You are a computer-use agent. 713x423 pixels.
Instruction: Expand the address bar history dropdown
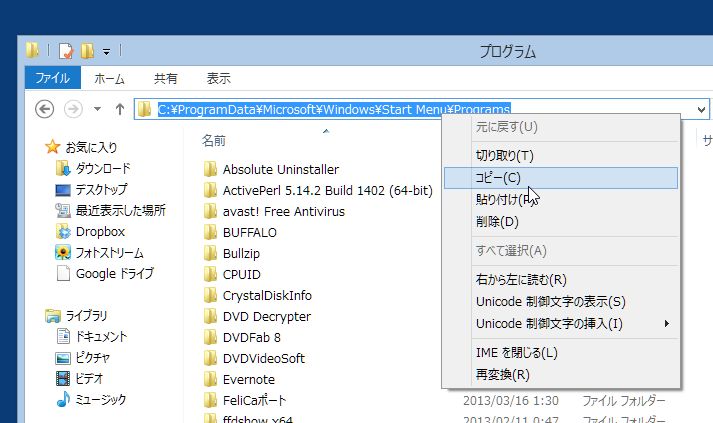pos(701,110)
